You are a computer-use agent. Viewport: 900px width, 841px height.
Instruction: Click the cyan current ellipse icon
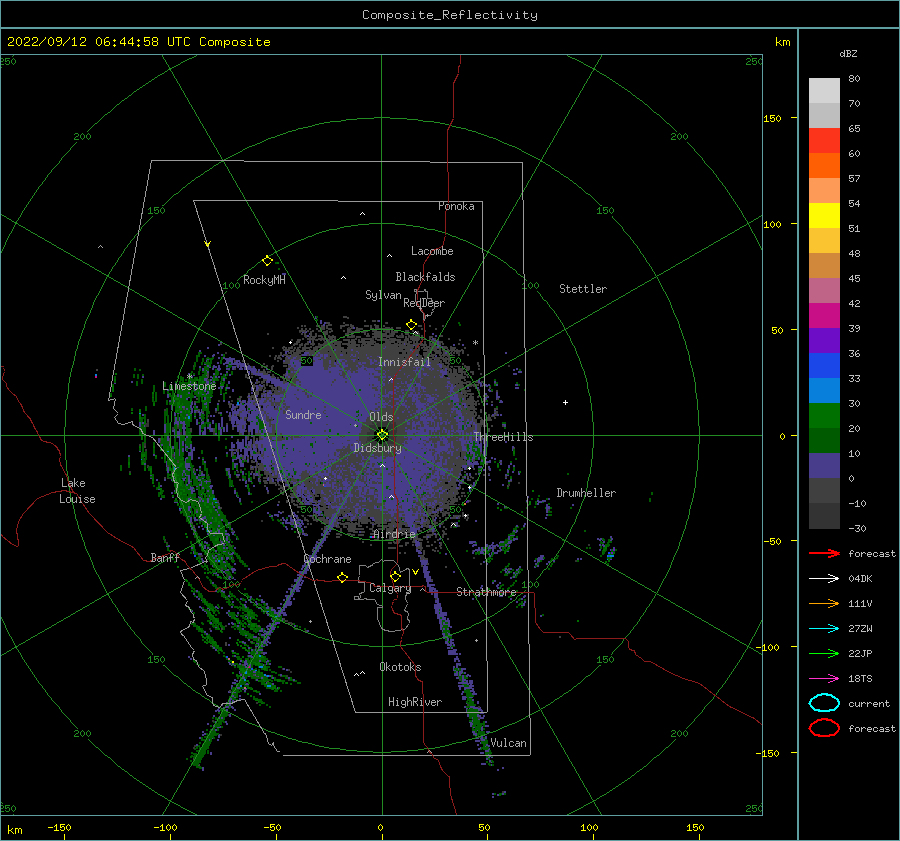(824, 703)
